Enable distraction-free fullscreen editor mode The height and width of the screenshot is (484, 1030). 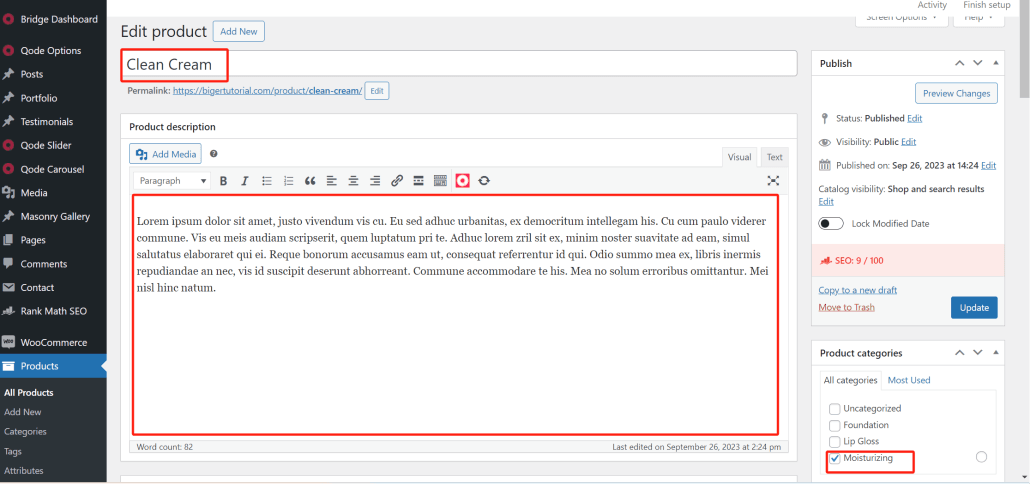[773, 181]
